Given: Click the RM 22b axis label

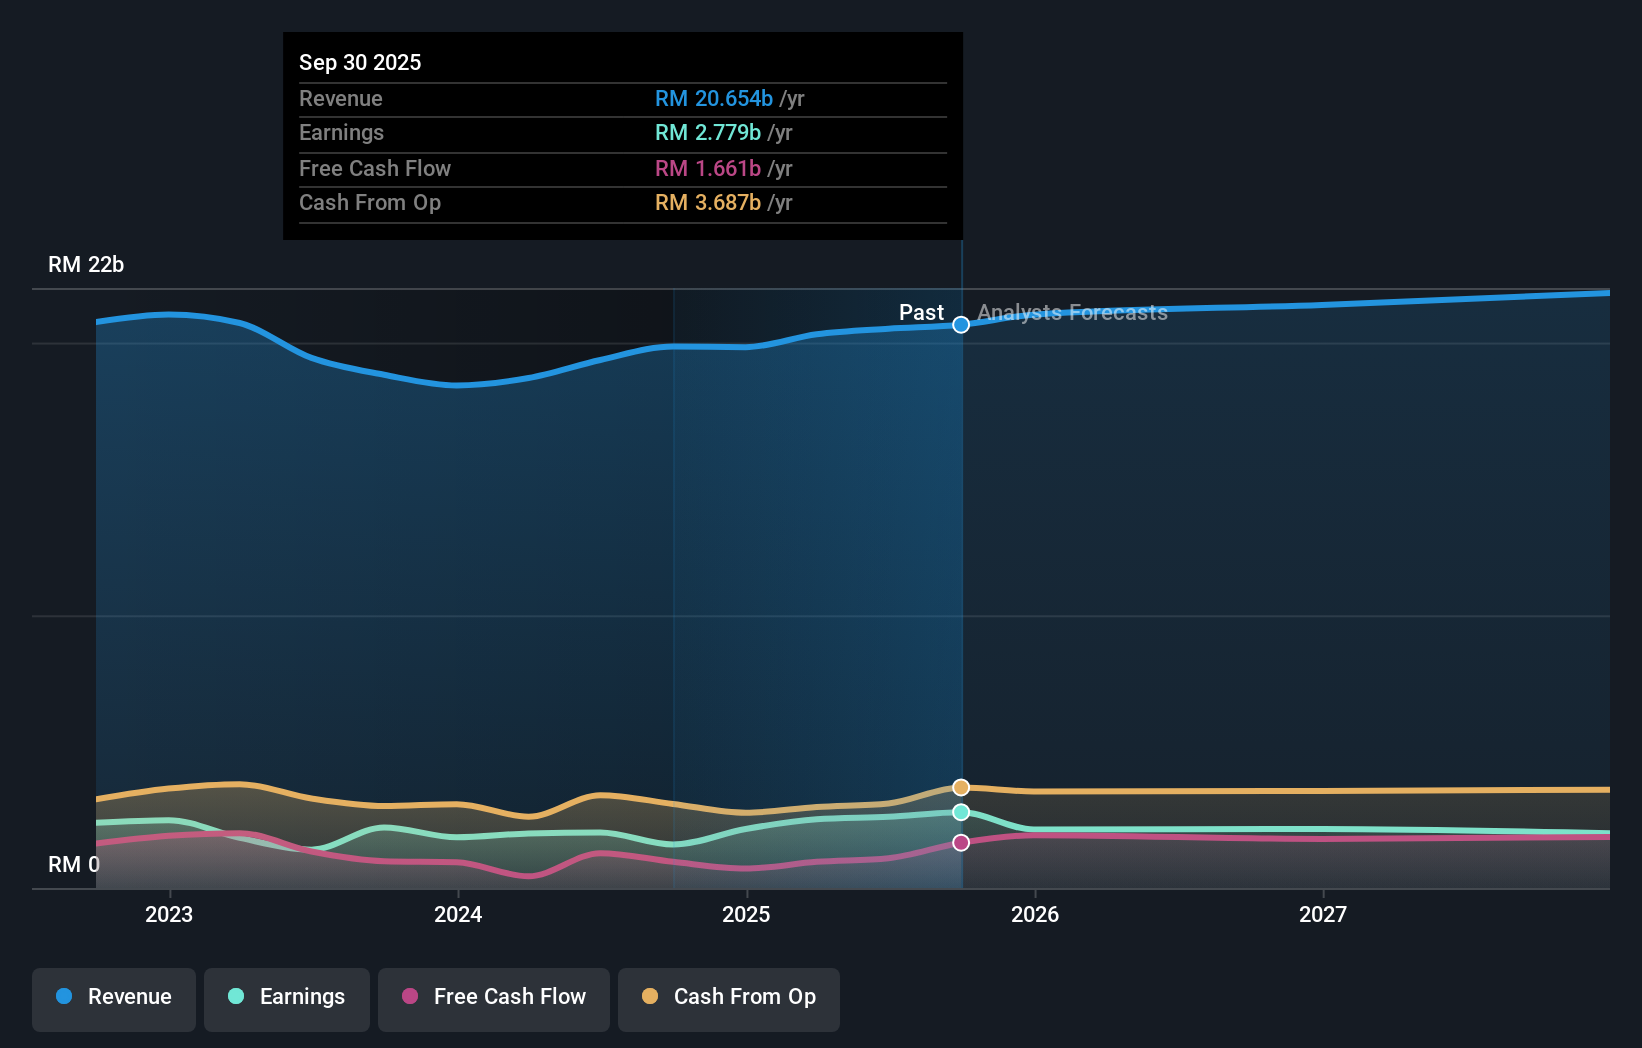Looking at the screenshot, I should click(85, 265).
